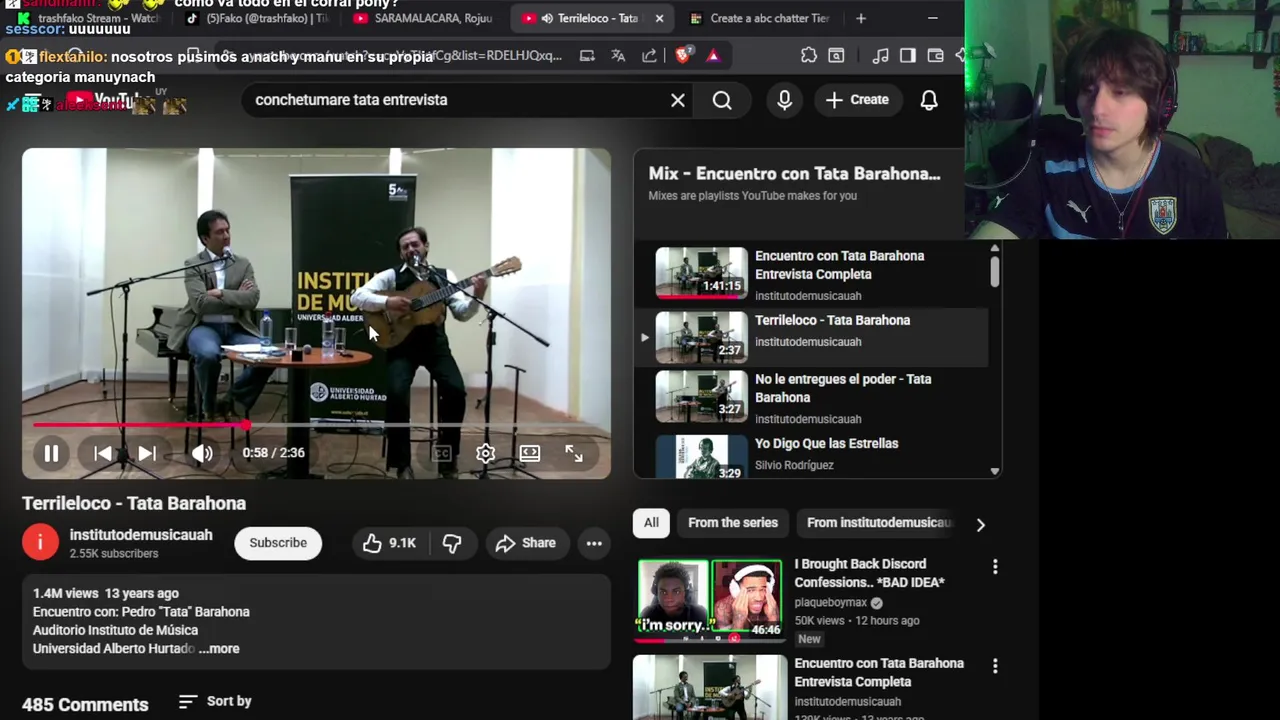The image size is (1280, 720).
Task: Open recommended Encuentro con Tata Barahona thumbnail at bottom
Action: click(x=710, y=687)
